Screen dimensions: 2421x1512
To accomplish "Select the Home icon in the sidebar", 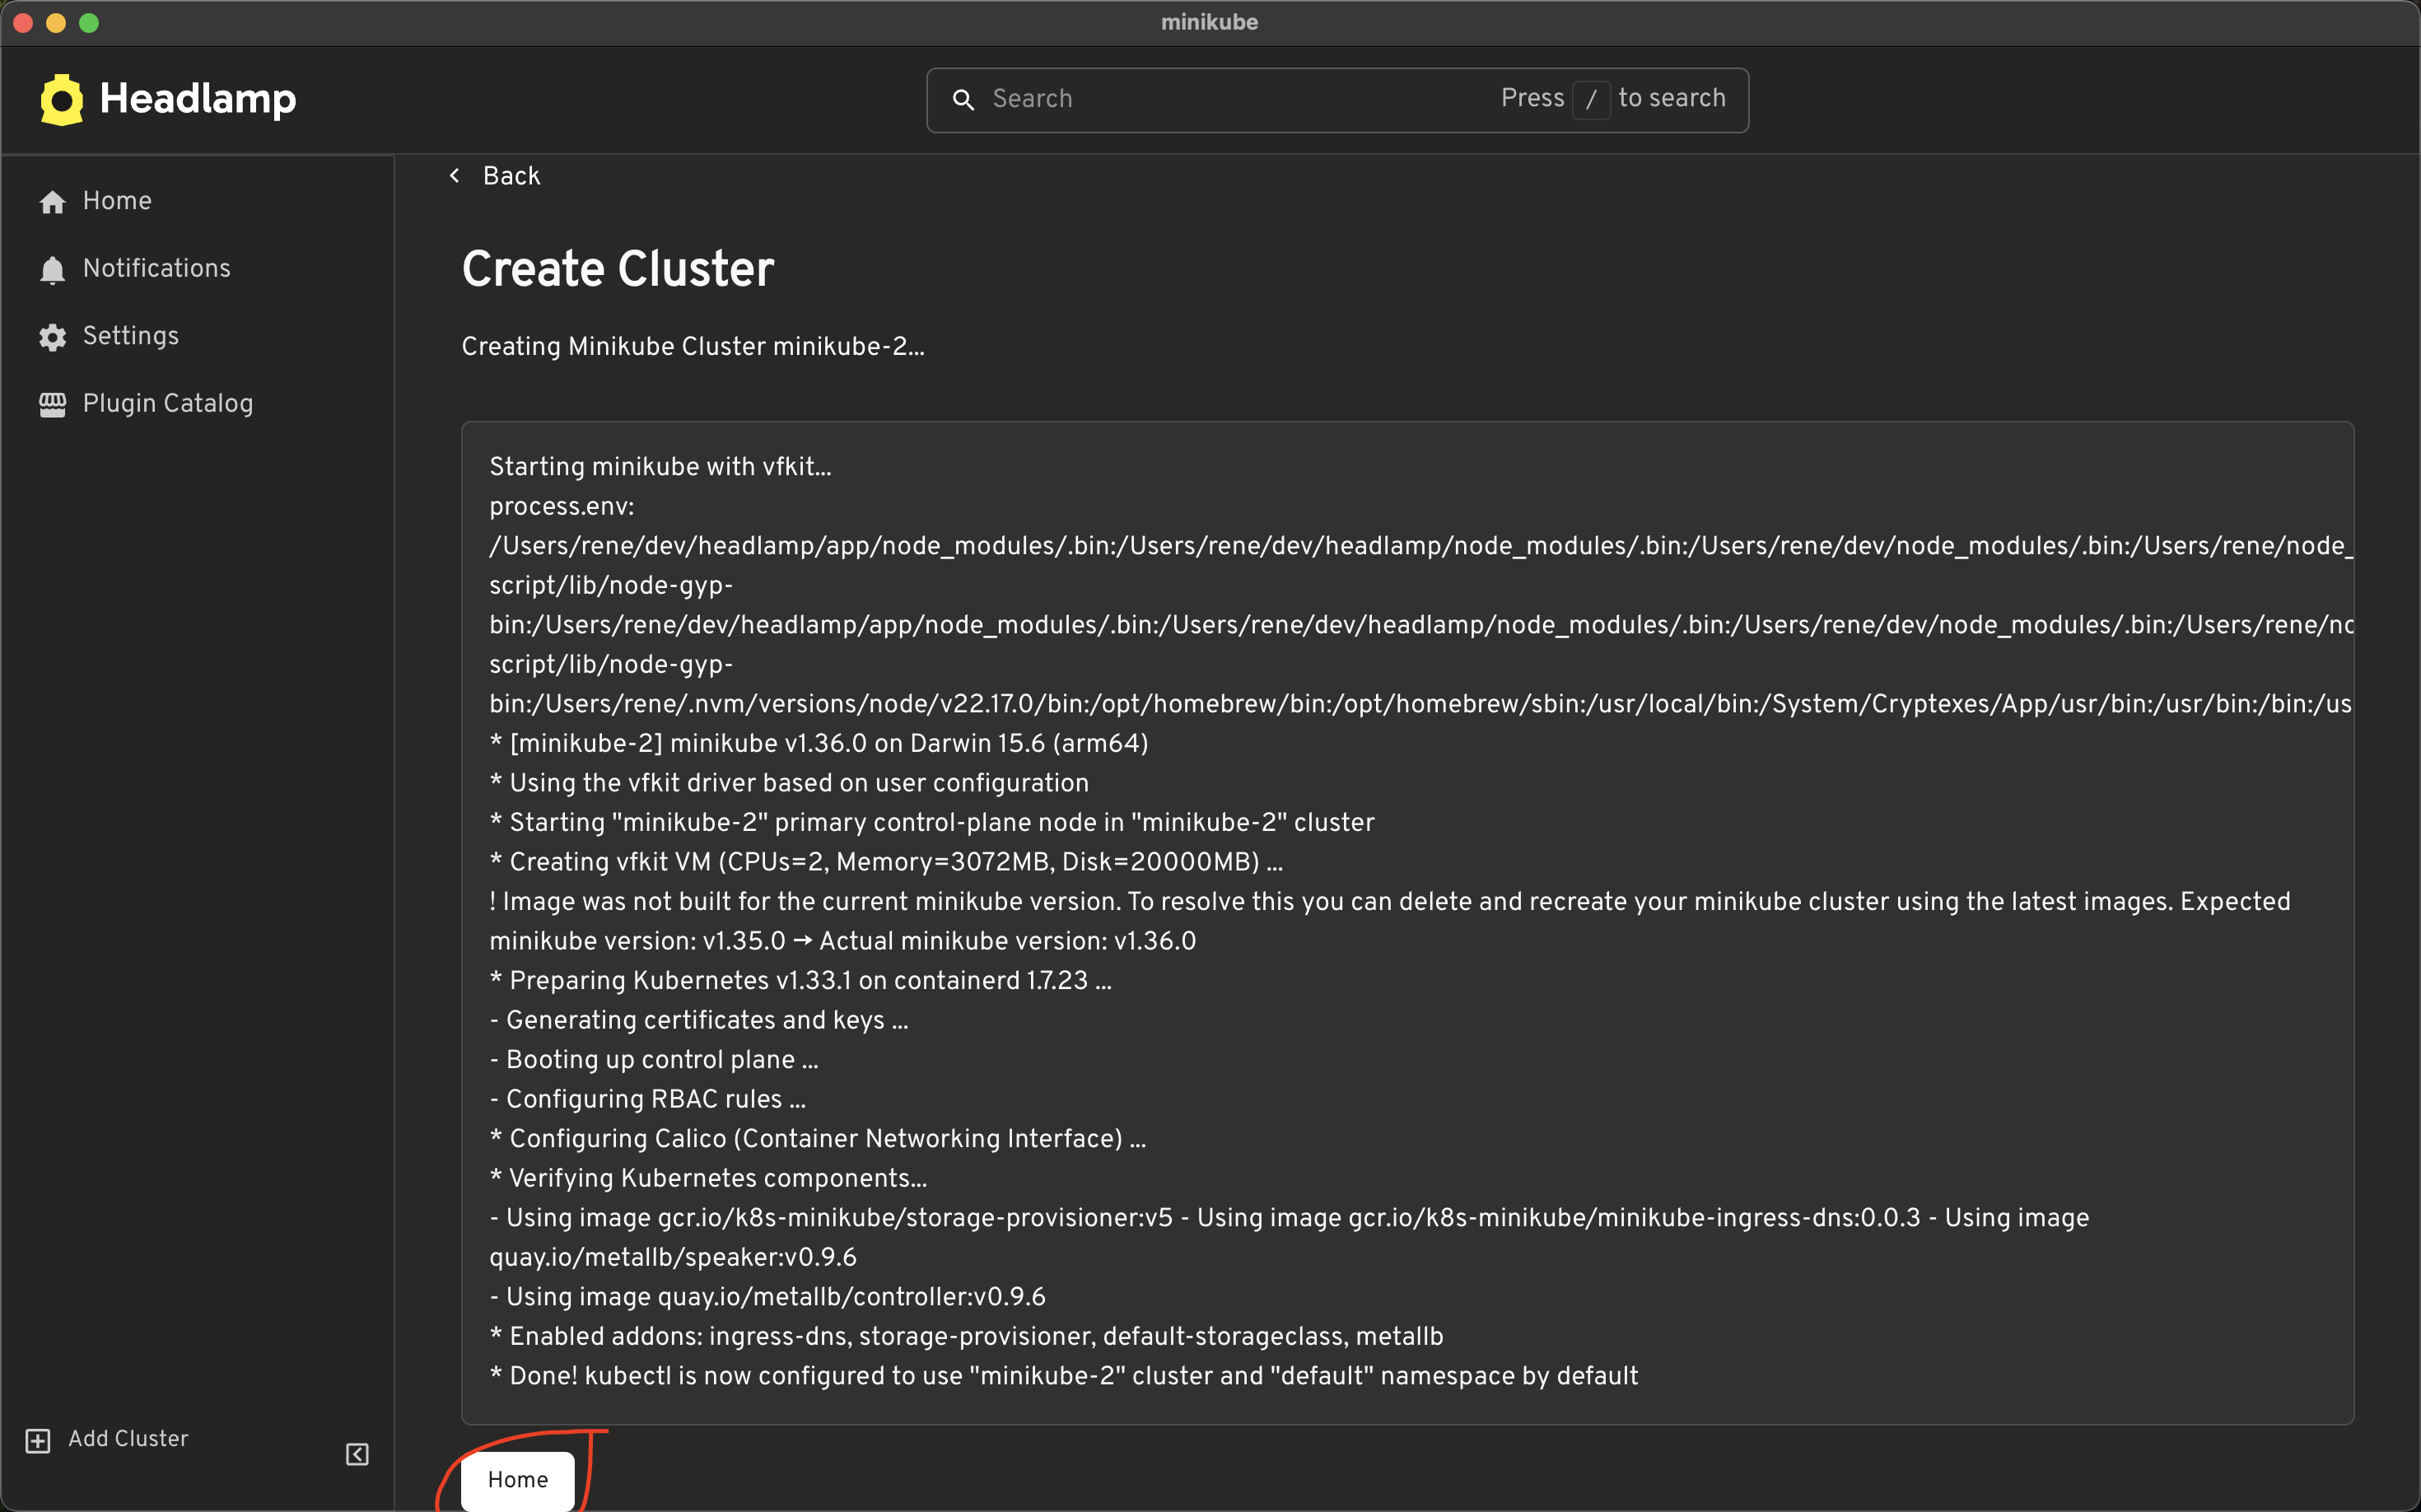I will (52, 201).
